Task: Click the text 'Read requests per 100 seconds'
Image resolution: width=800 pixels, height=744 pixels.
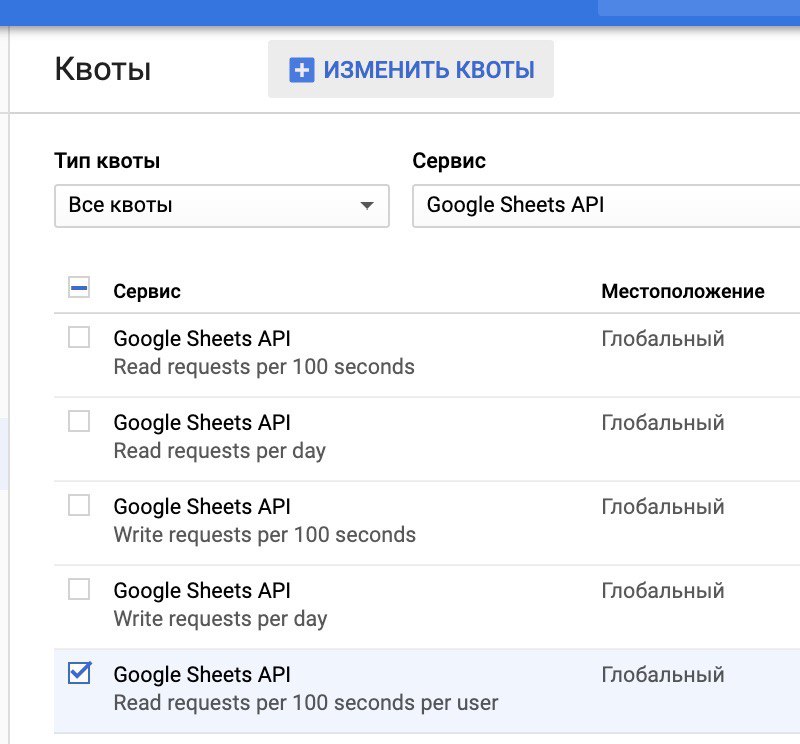Action: tap(264, 367)
